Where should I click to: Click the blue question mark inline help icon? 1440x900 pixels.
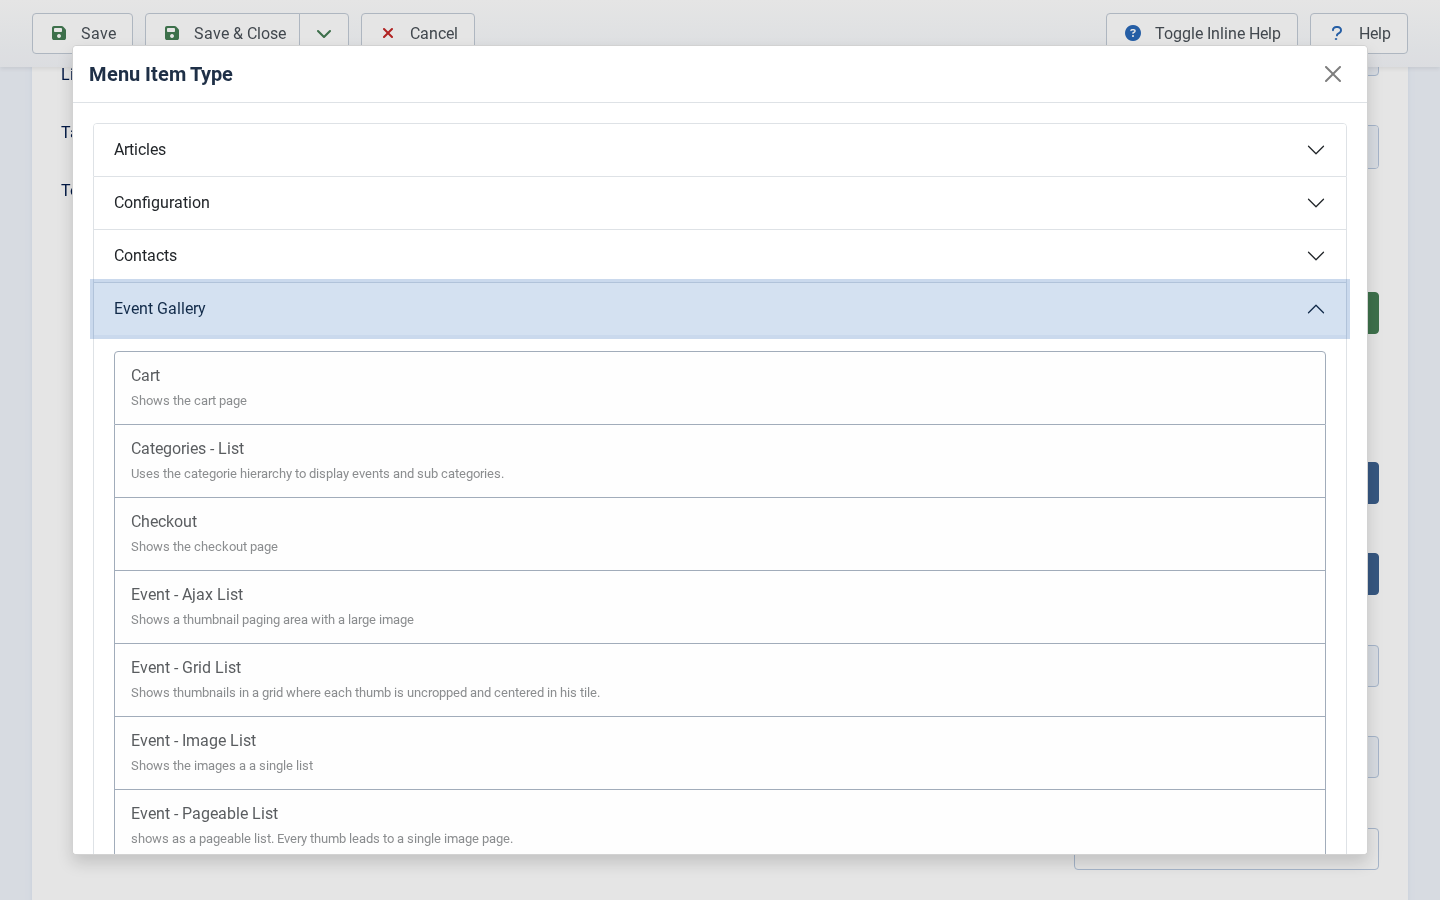pyautogui.click(x=1133, y=33)
